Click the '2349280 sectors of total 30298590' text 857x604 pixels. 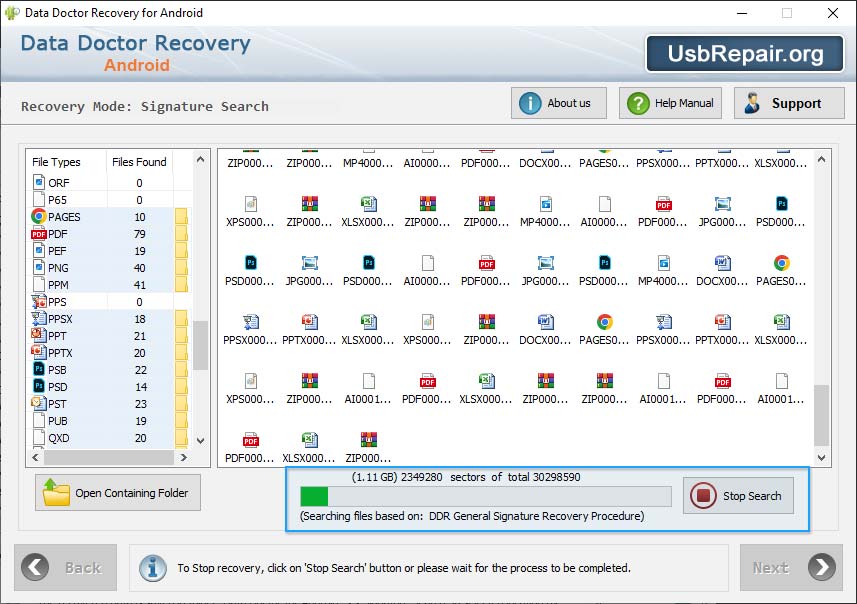(491, 477)
